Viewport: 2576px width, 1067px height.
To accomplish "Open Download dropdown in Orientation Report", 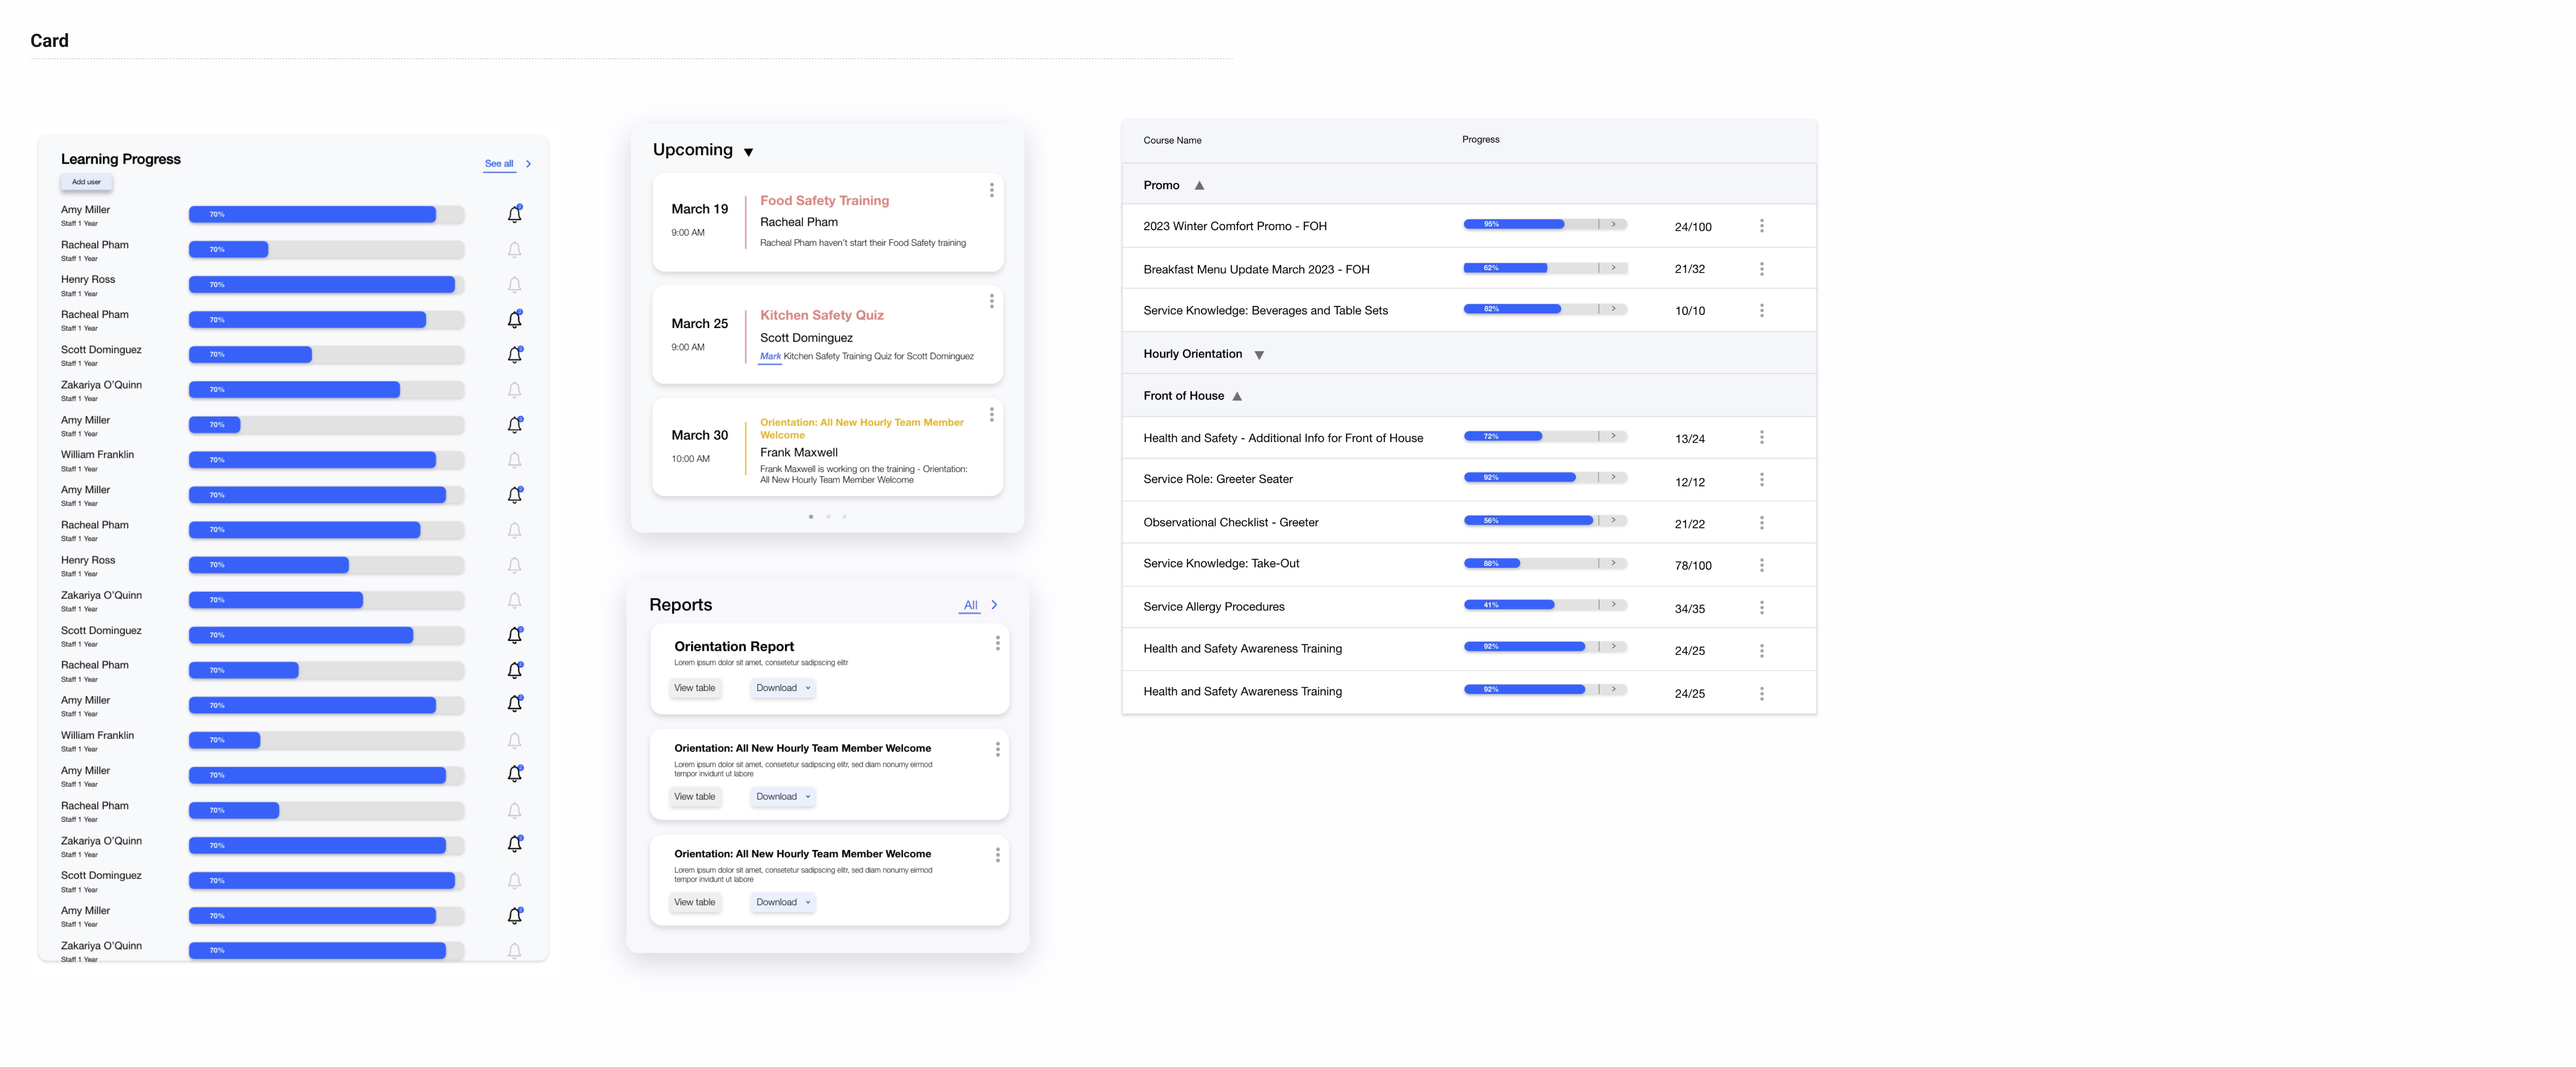I will 783,688.
